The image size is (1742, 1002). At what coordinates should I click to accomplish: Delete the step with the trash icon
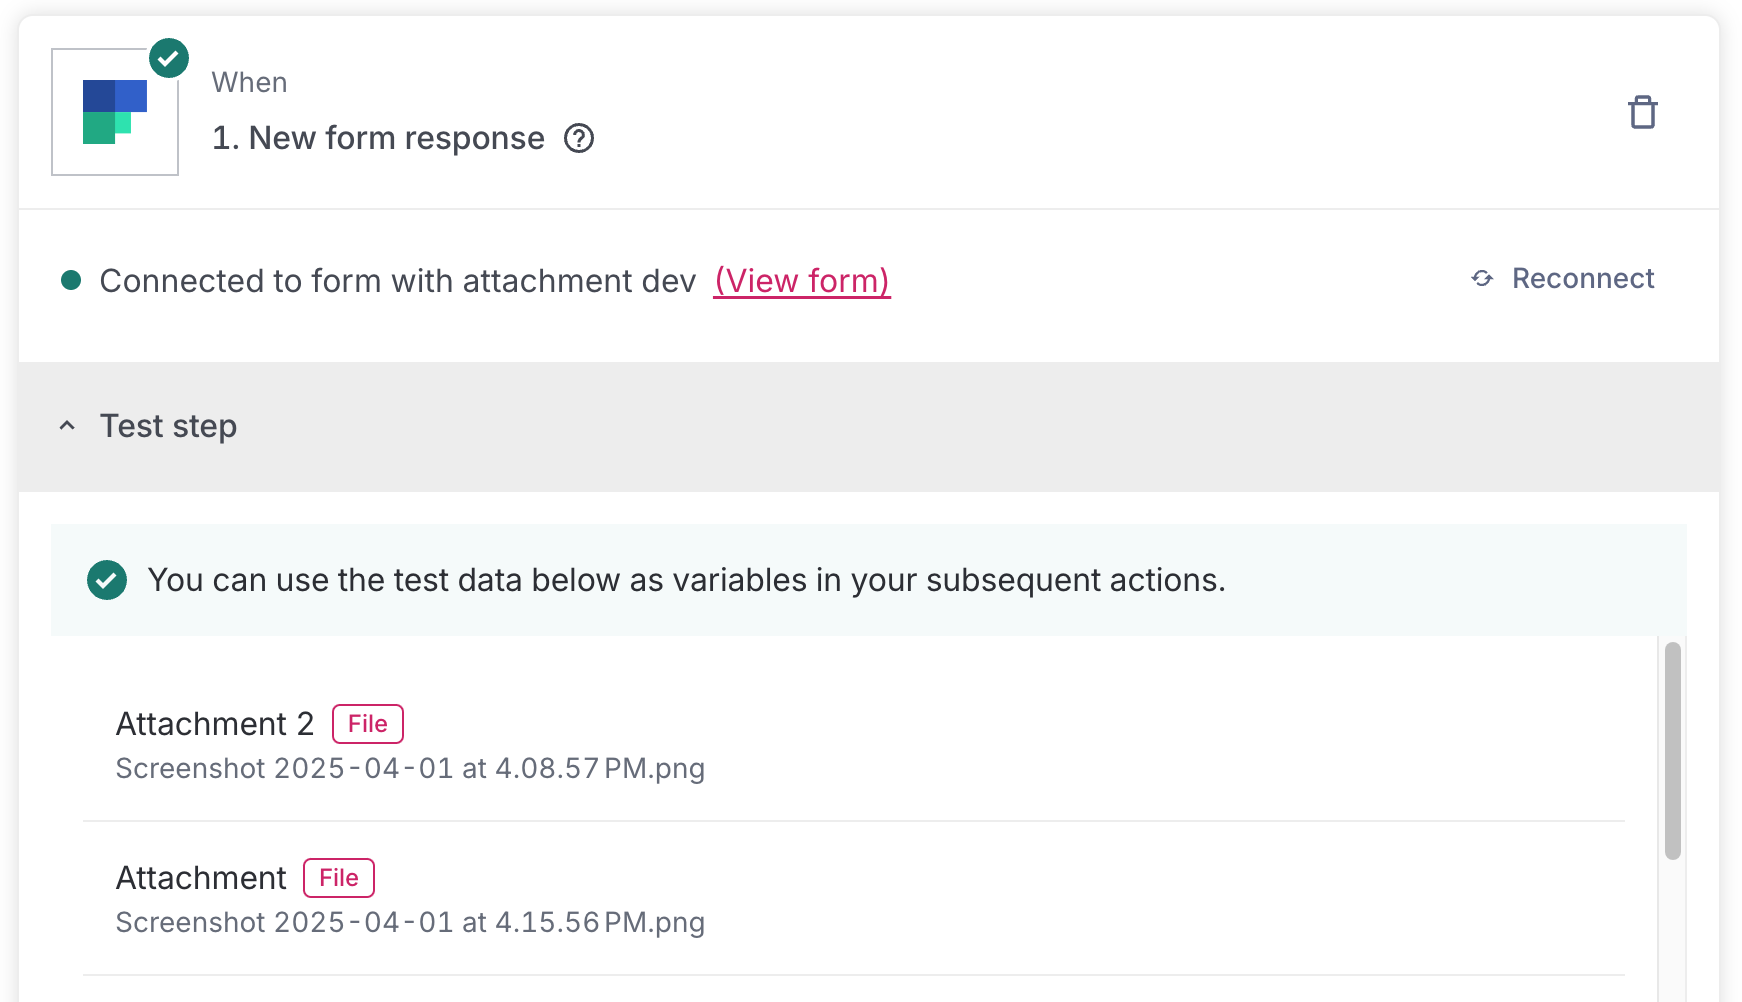tap(1642, 112)
